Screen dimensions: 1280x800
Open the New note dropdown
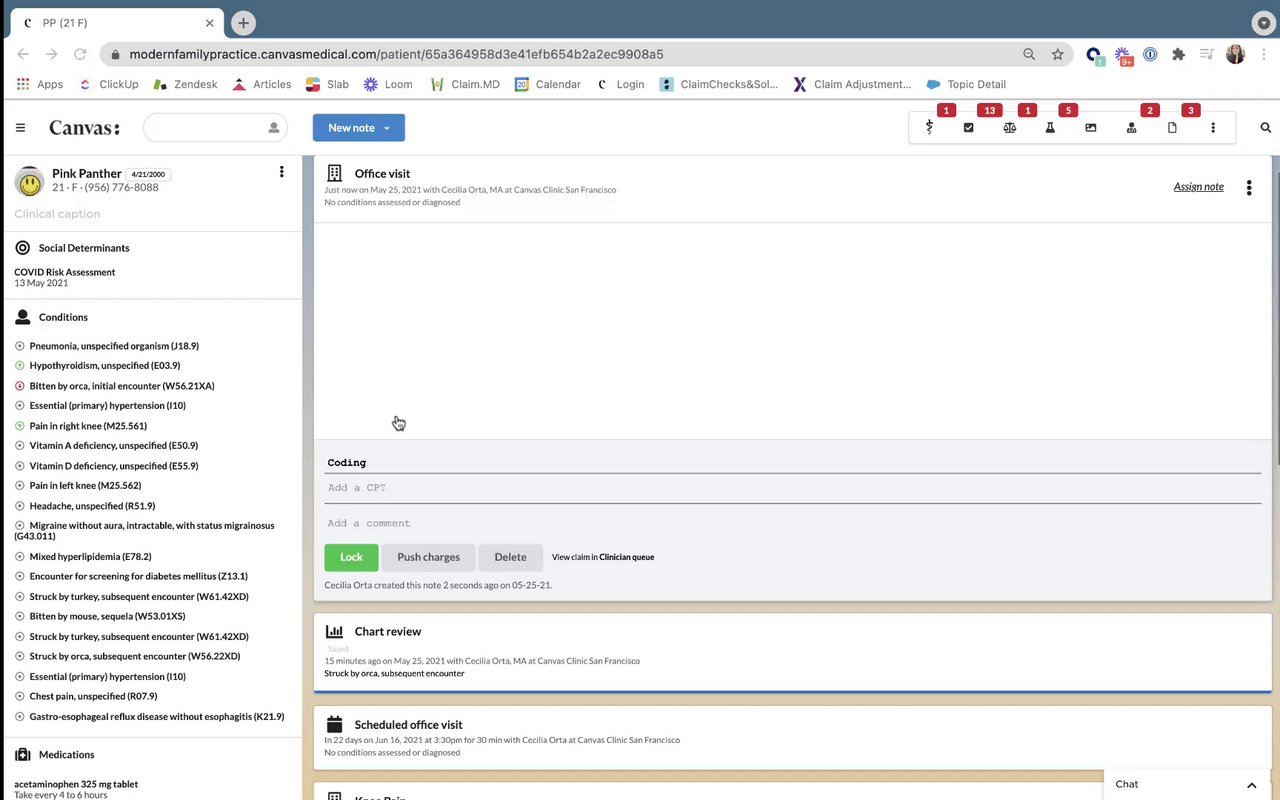pos(358,128)
